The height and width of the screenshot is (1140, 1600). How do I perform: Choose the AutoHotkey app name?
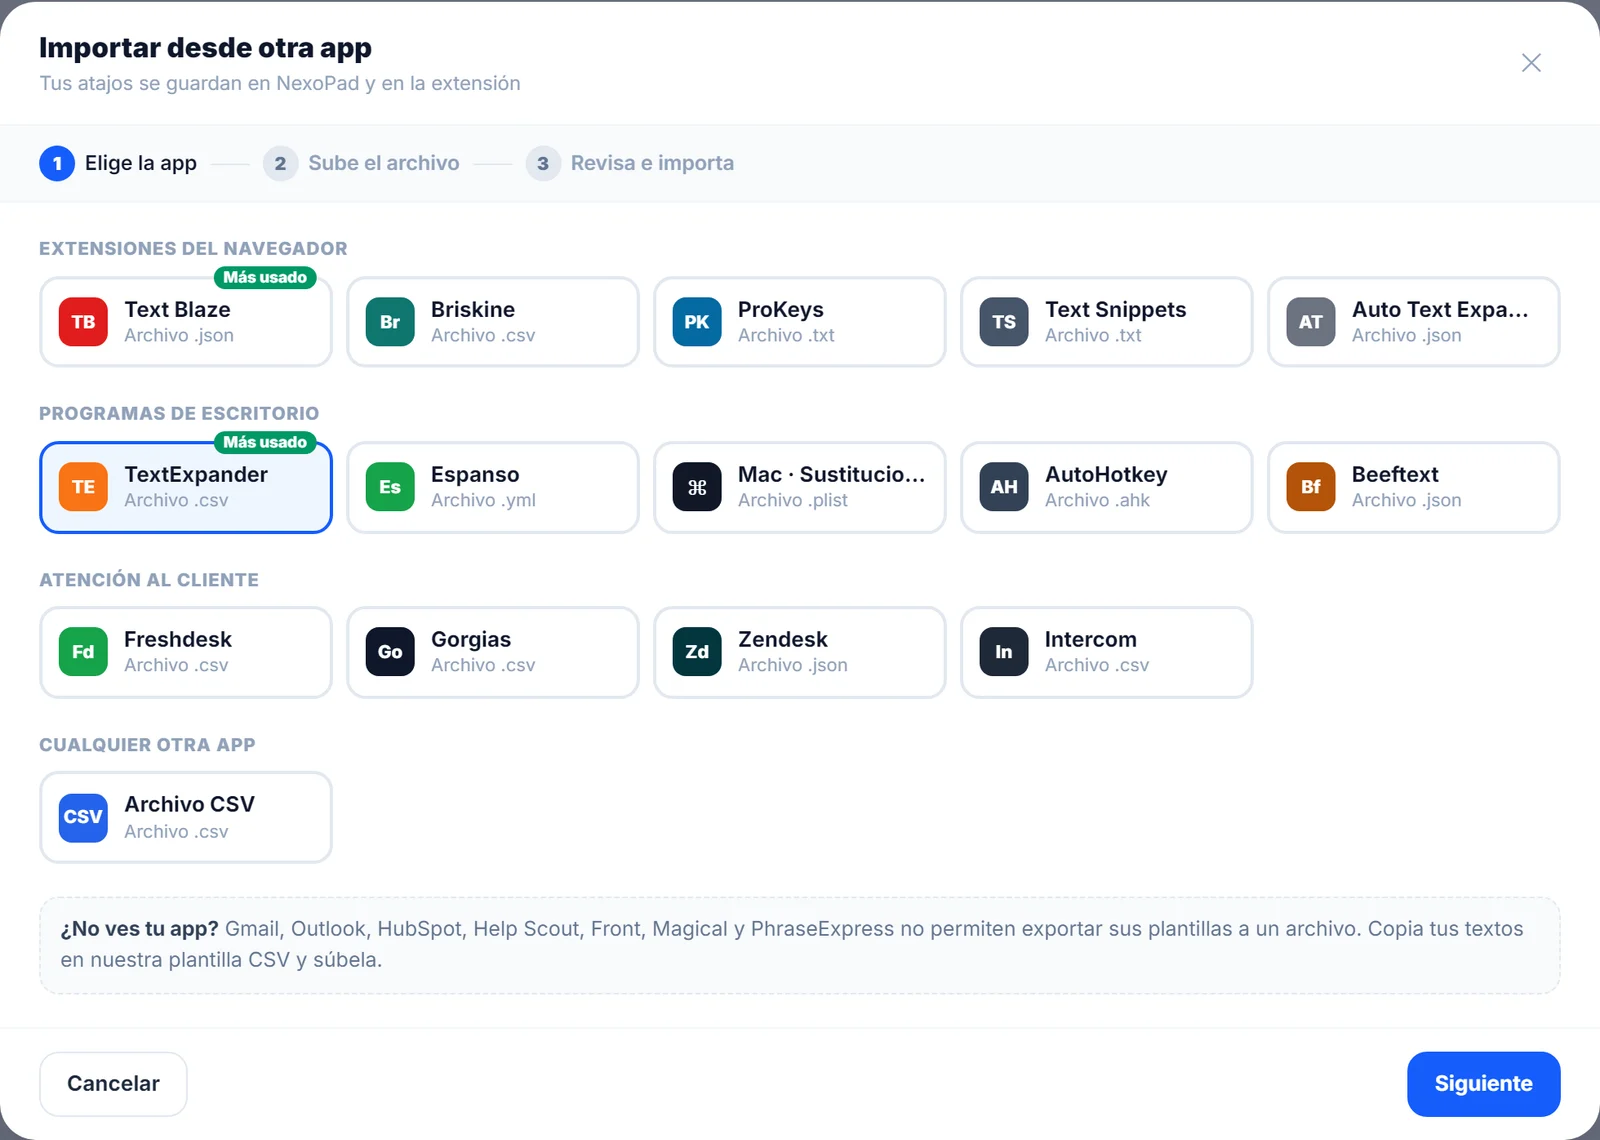pyautogui.click(x=1106, y=475)
